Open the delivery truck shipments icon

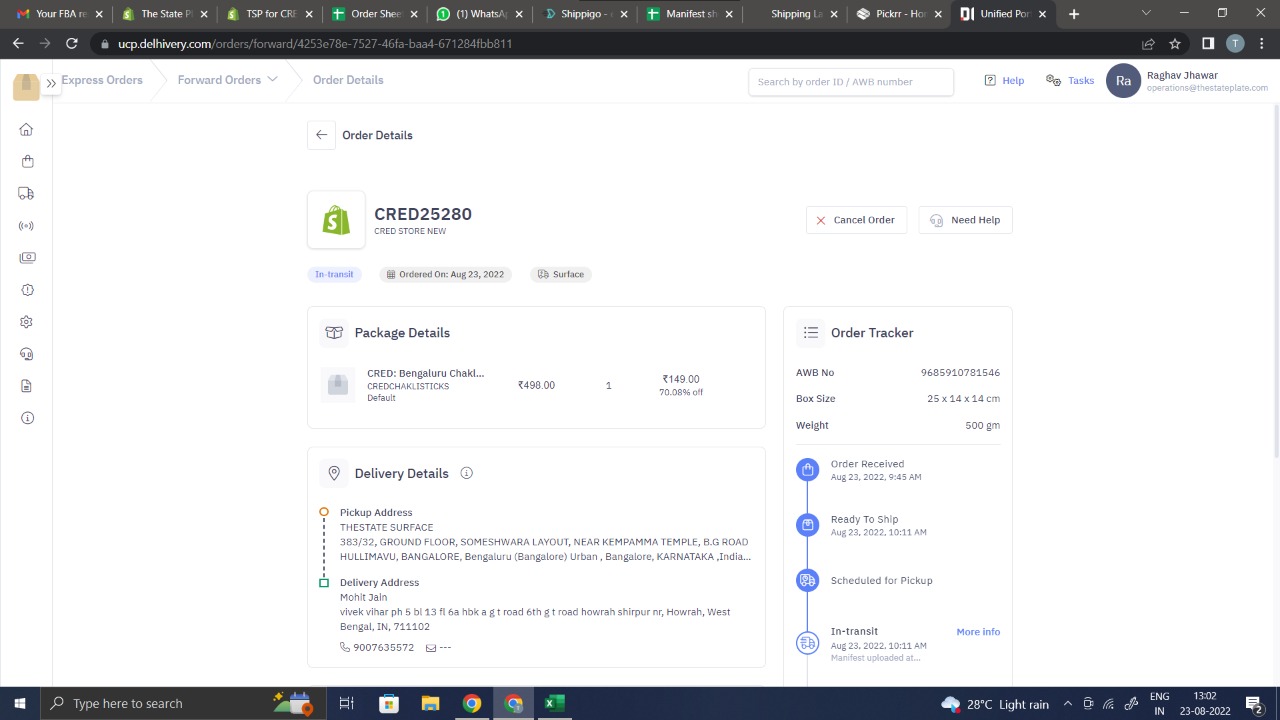pos(27,194)
